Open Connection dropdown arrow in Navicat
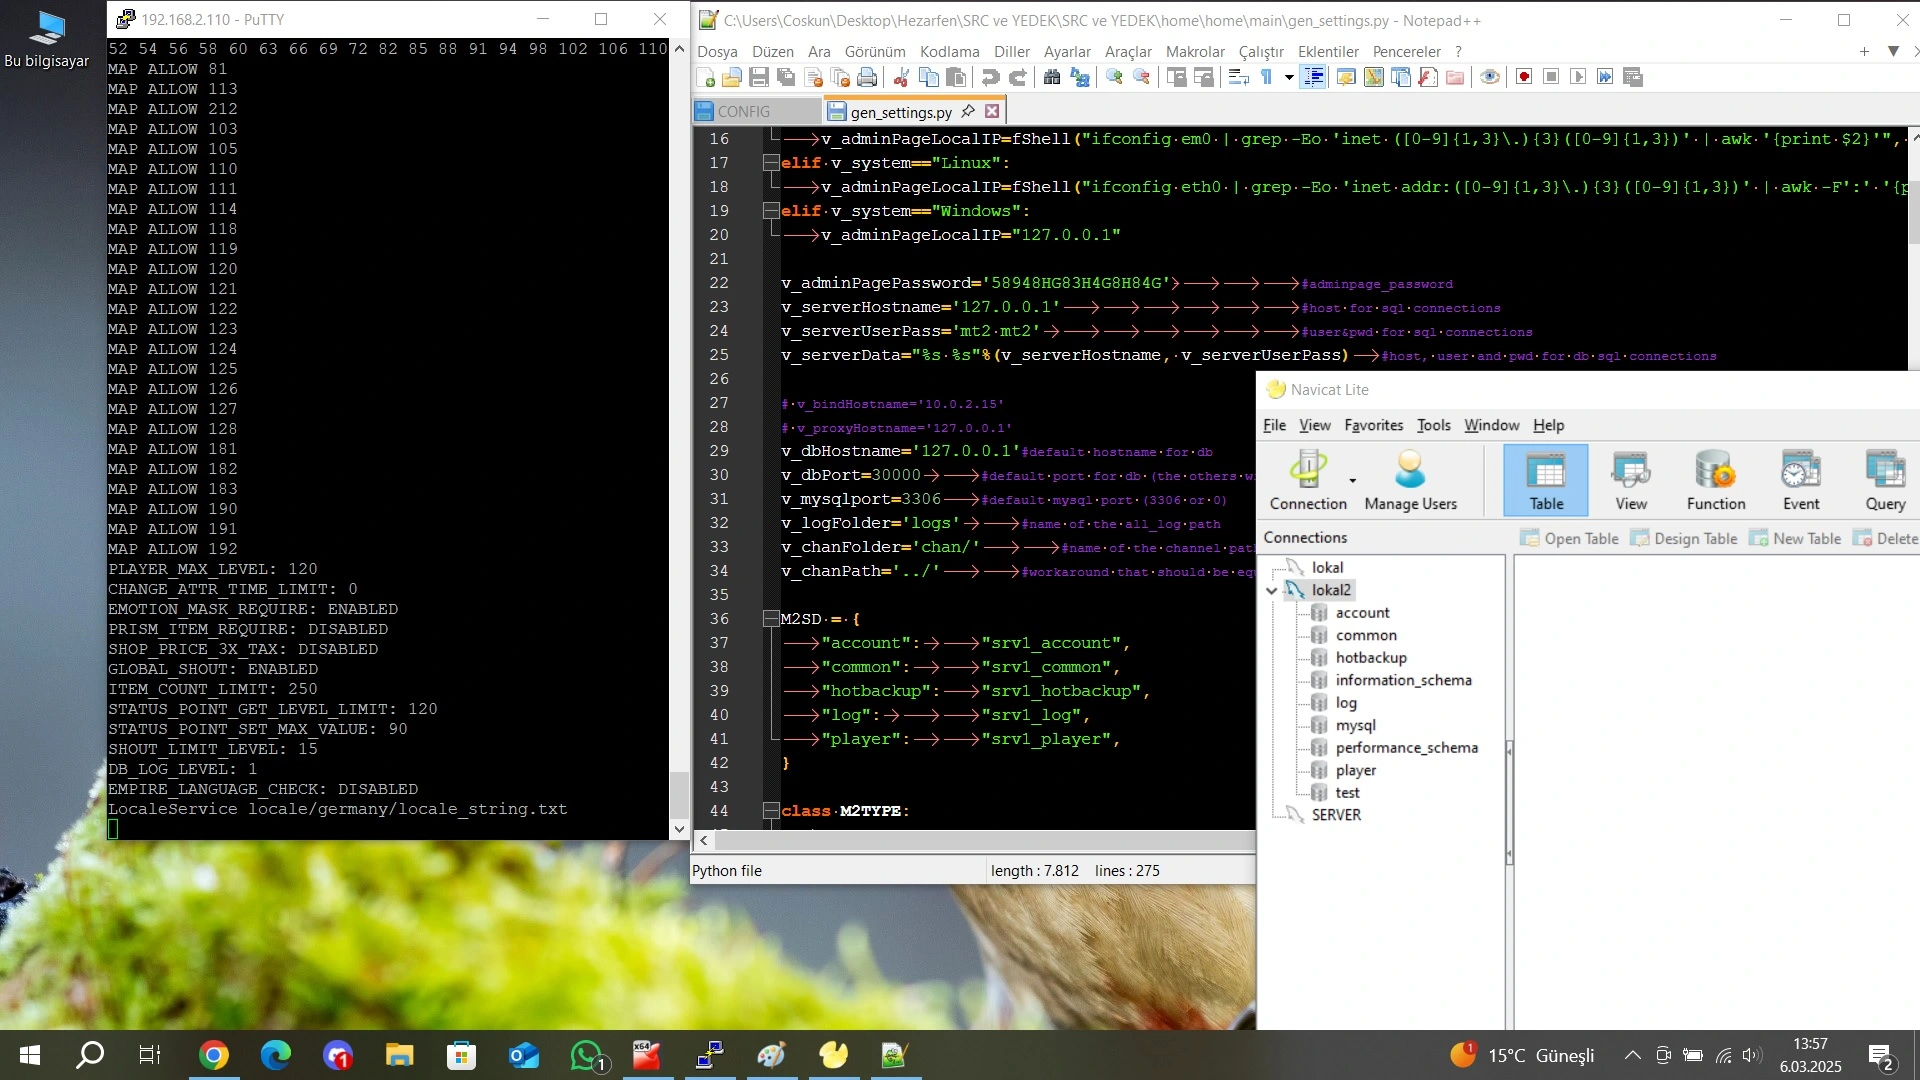The width and height of the screenshot is (1920, 1080). (1353, 481)
